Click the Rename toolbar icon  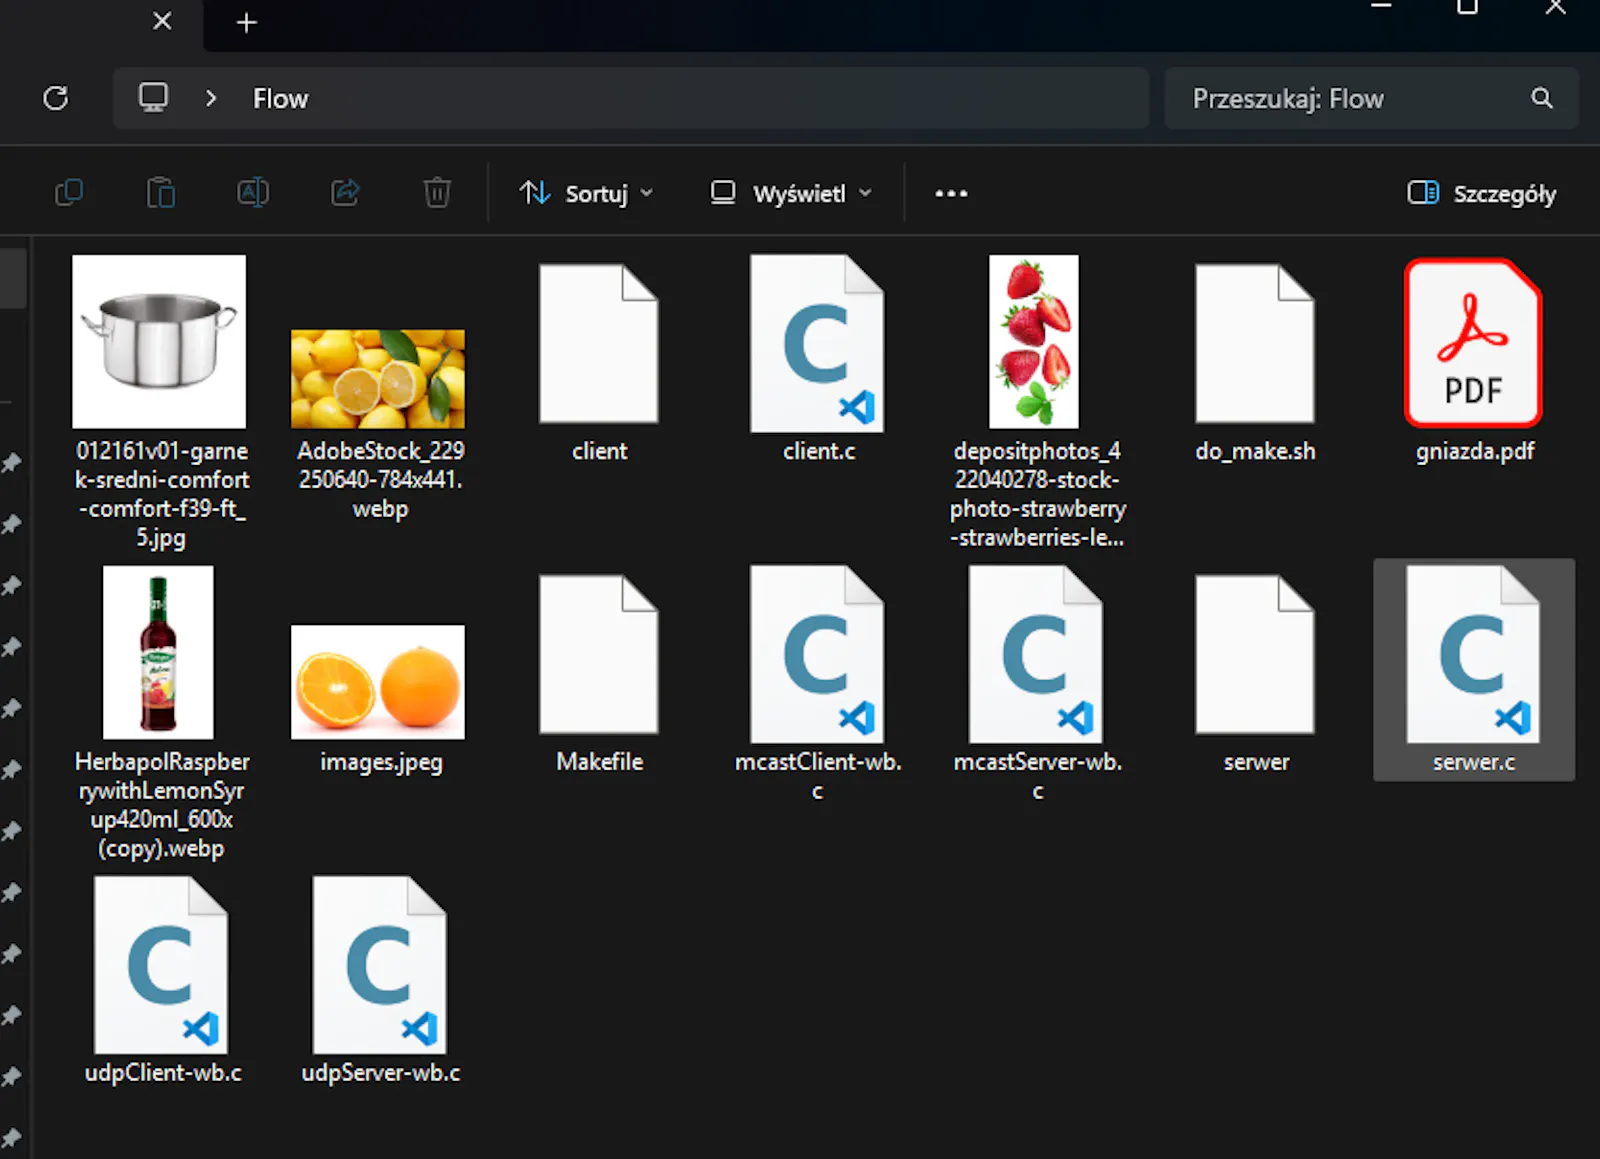[253, 192]
